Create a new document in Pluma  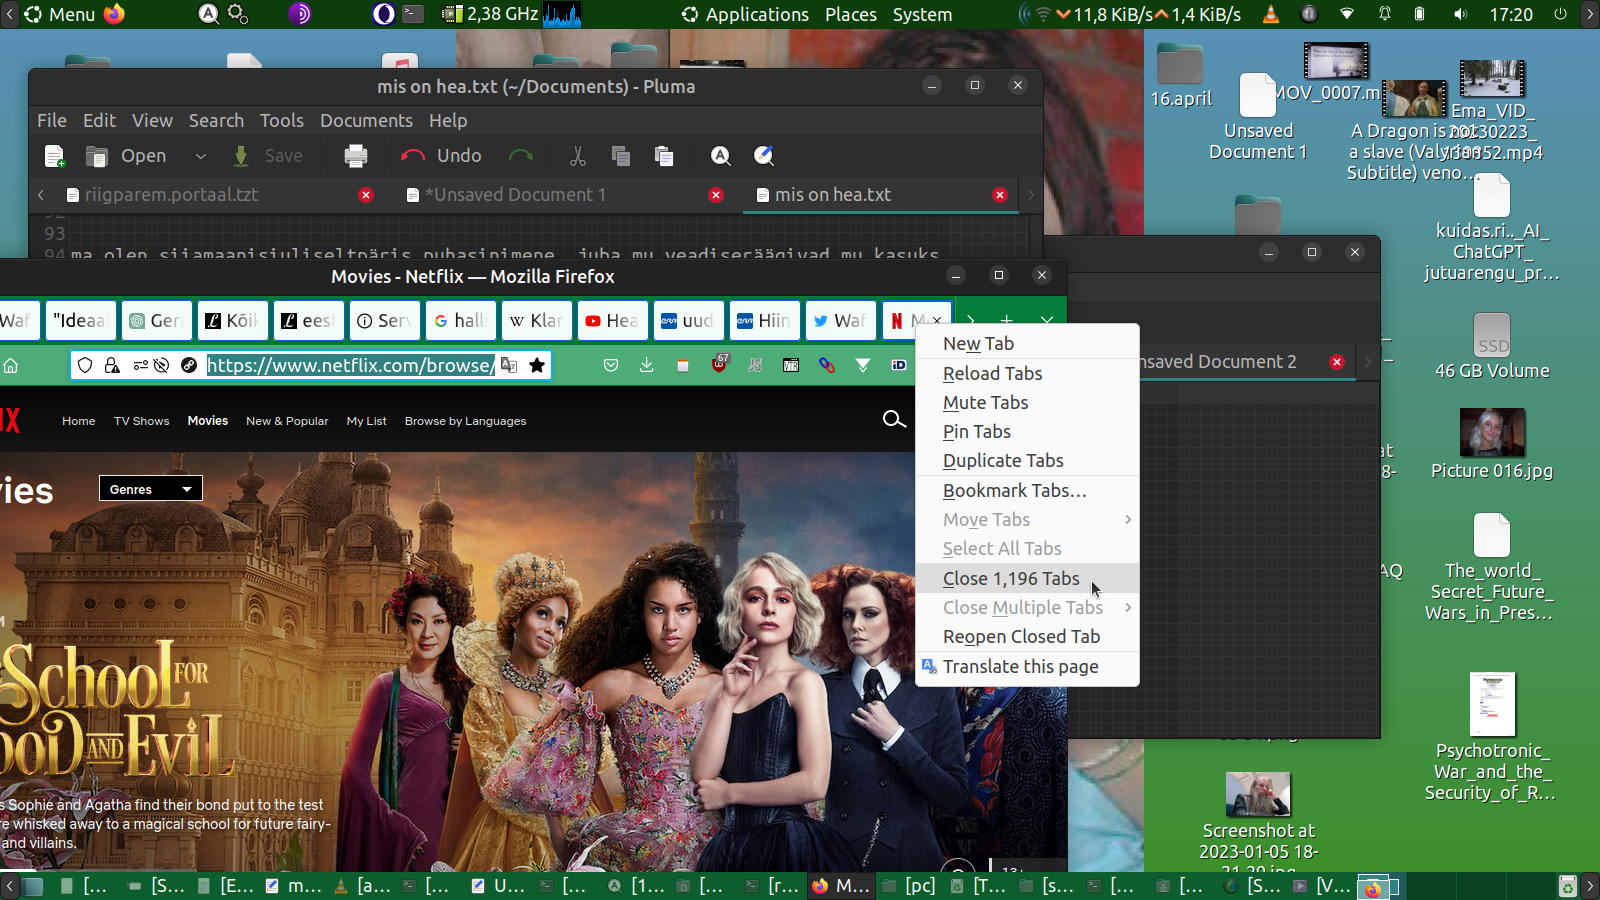pyautogui.click(x=55, y=156)
